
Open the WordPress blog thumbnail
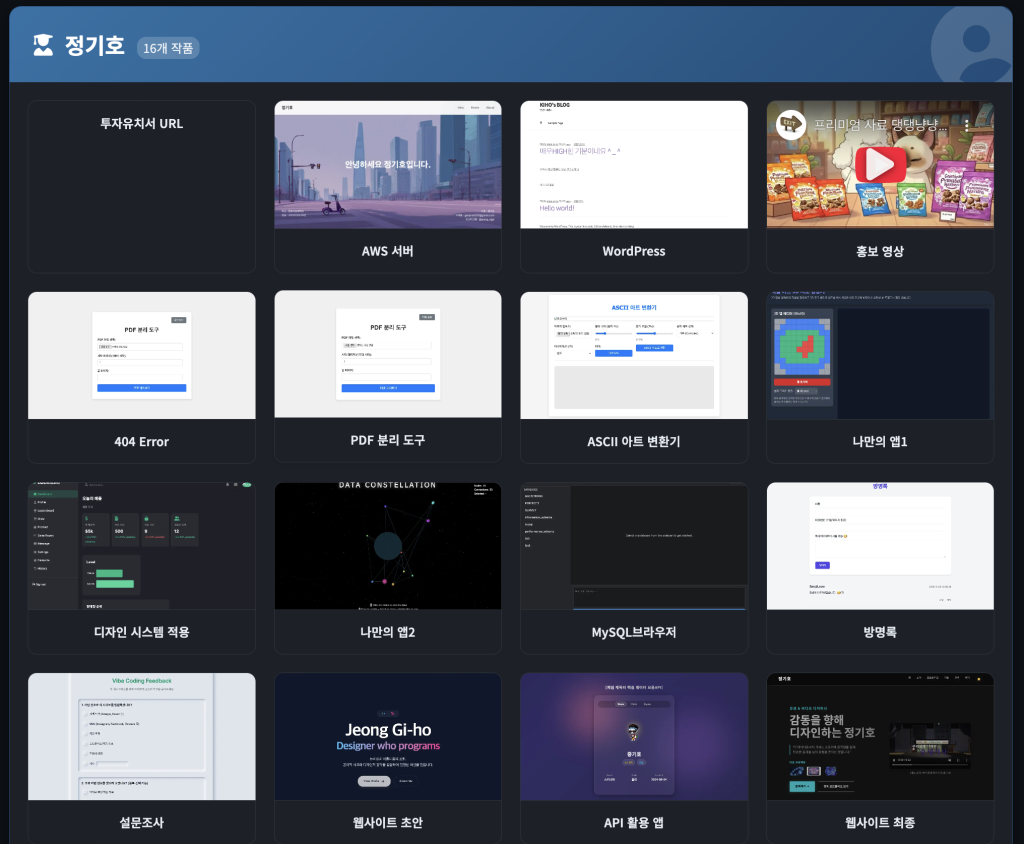(634, 165)
